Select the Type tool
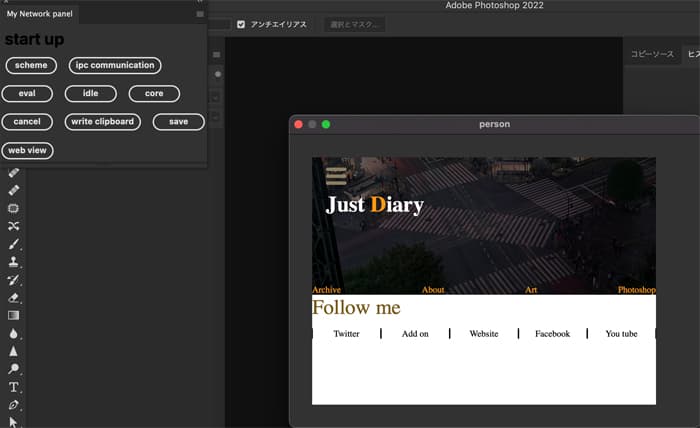 pyautogui.click(x=13, y=387)
